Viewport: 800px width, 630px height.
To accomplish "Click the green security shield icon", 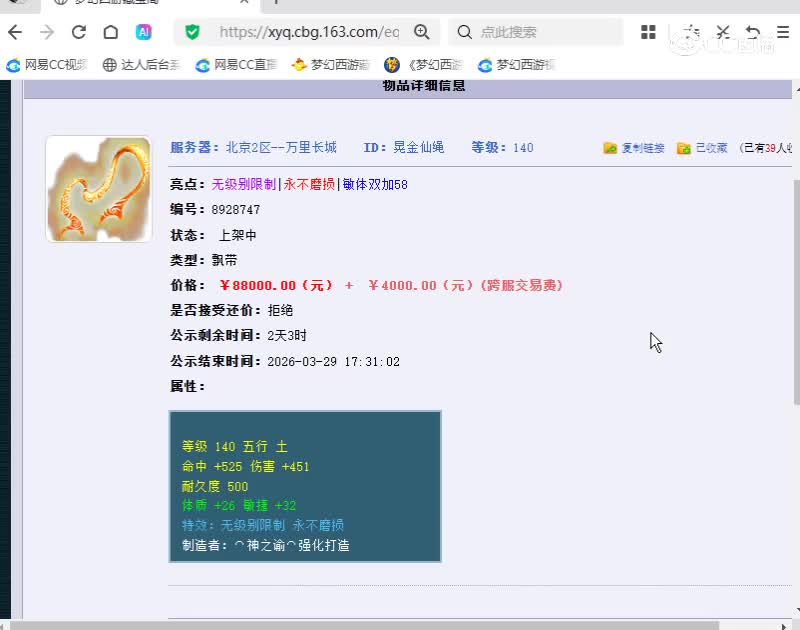I will (x=192, y=32).
